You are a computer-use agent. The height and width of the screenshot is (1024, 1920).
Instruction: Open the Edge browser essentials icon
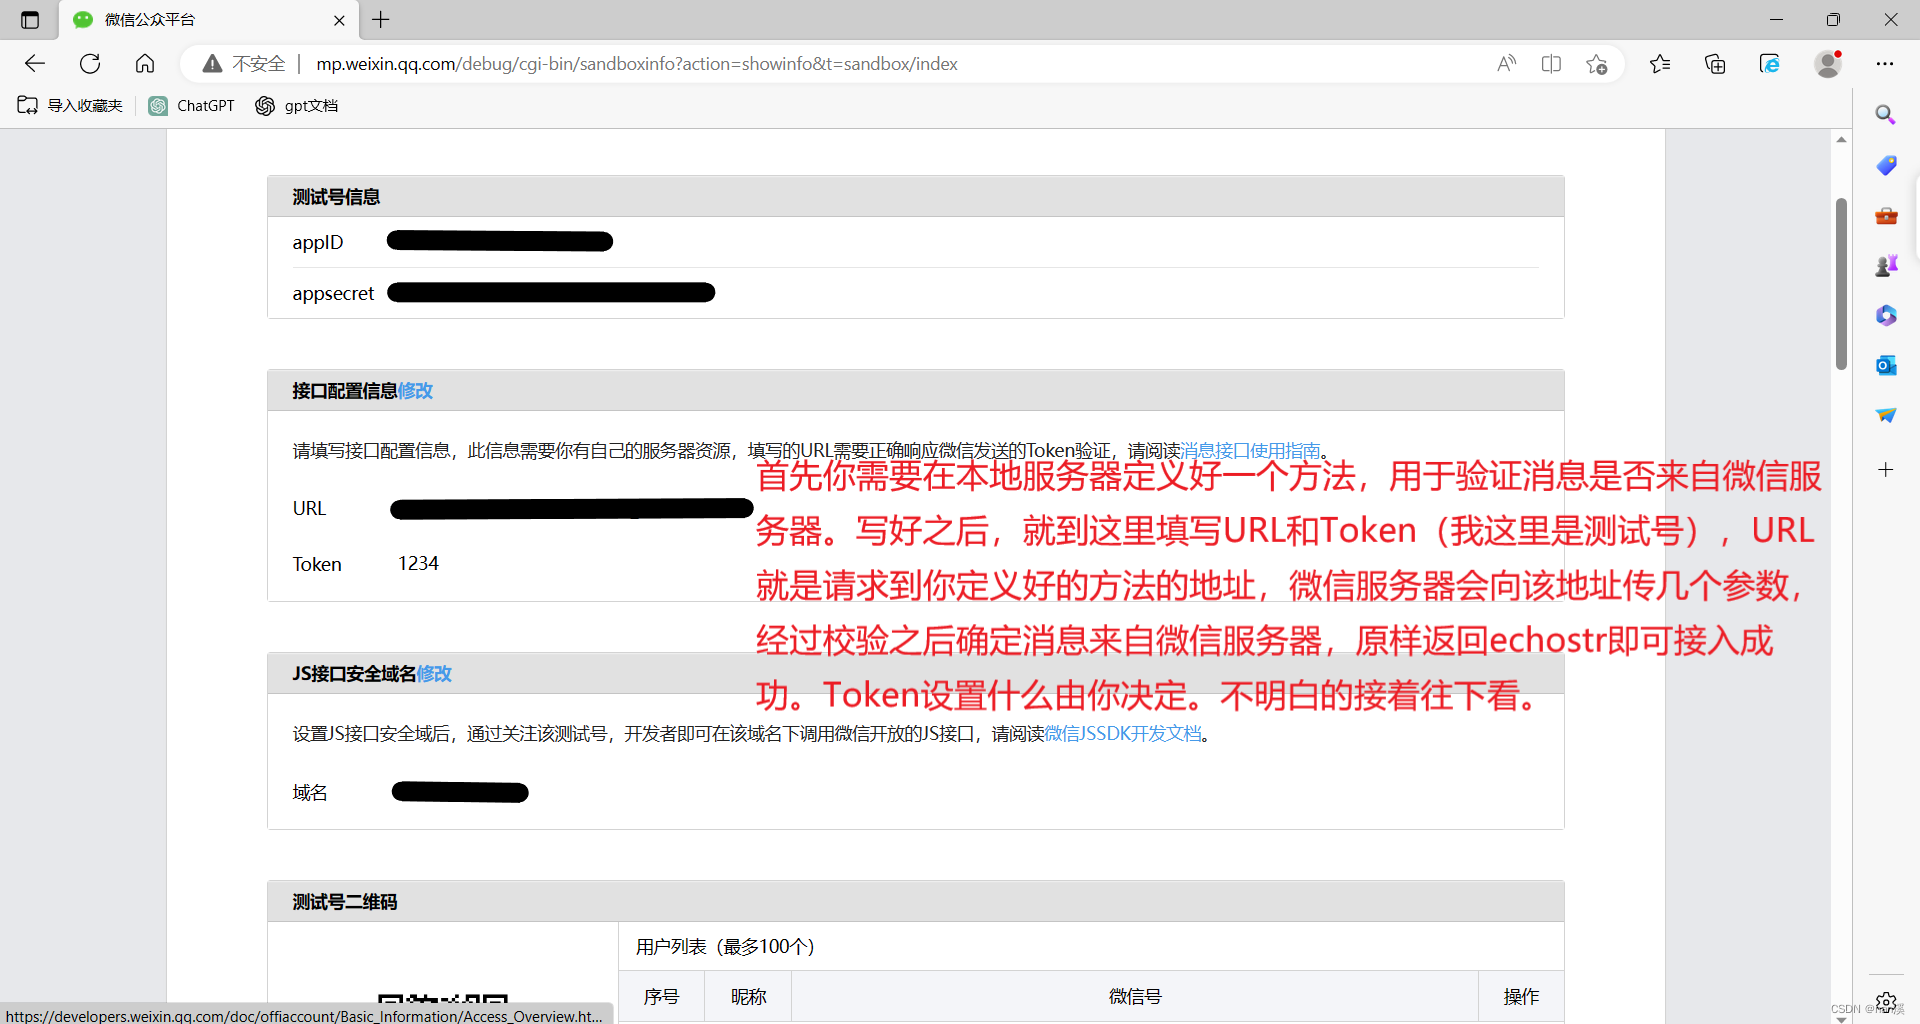pyautogui.click(x=1770, y=64)
